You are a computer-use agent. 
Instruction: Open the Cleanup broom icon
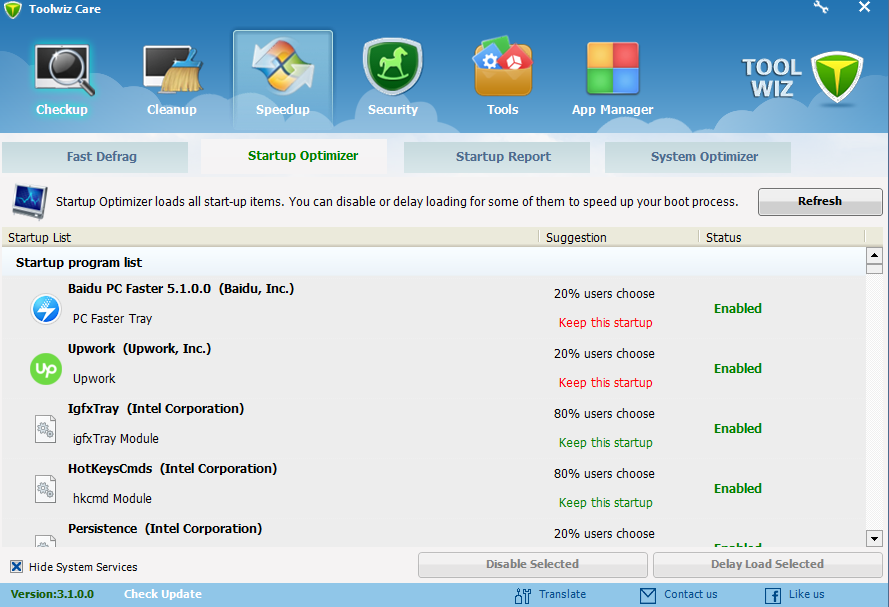[172, 69]
